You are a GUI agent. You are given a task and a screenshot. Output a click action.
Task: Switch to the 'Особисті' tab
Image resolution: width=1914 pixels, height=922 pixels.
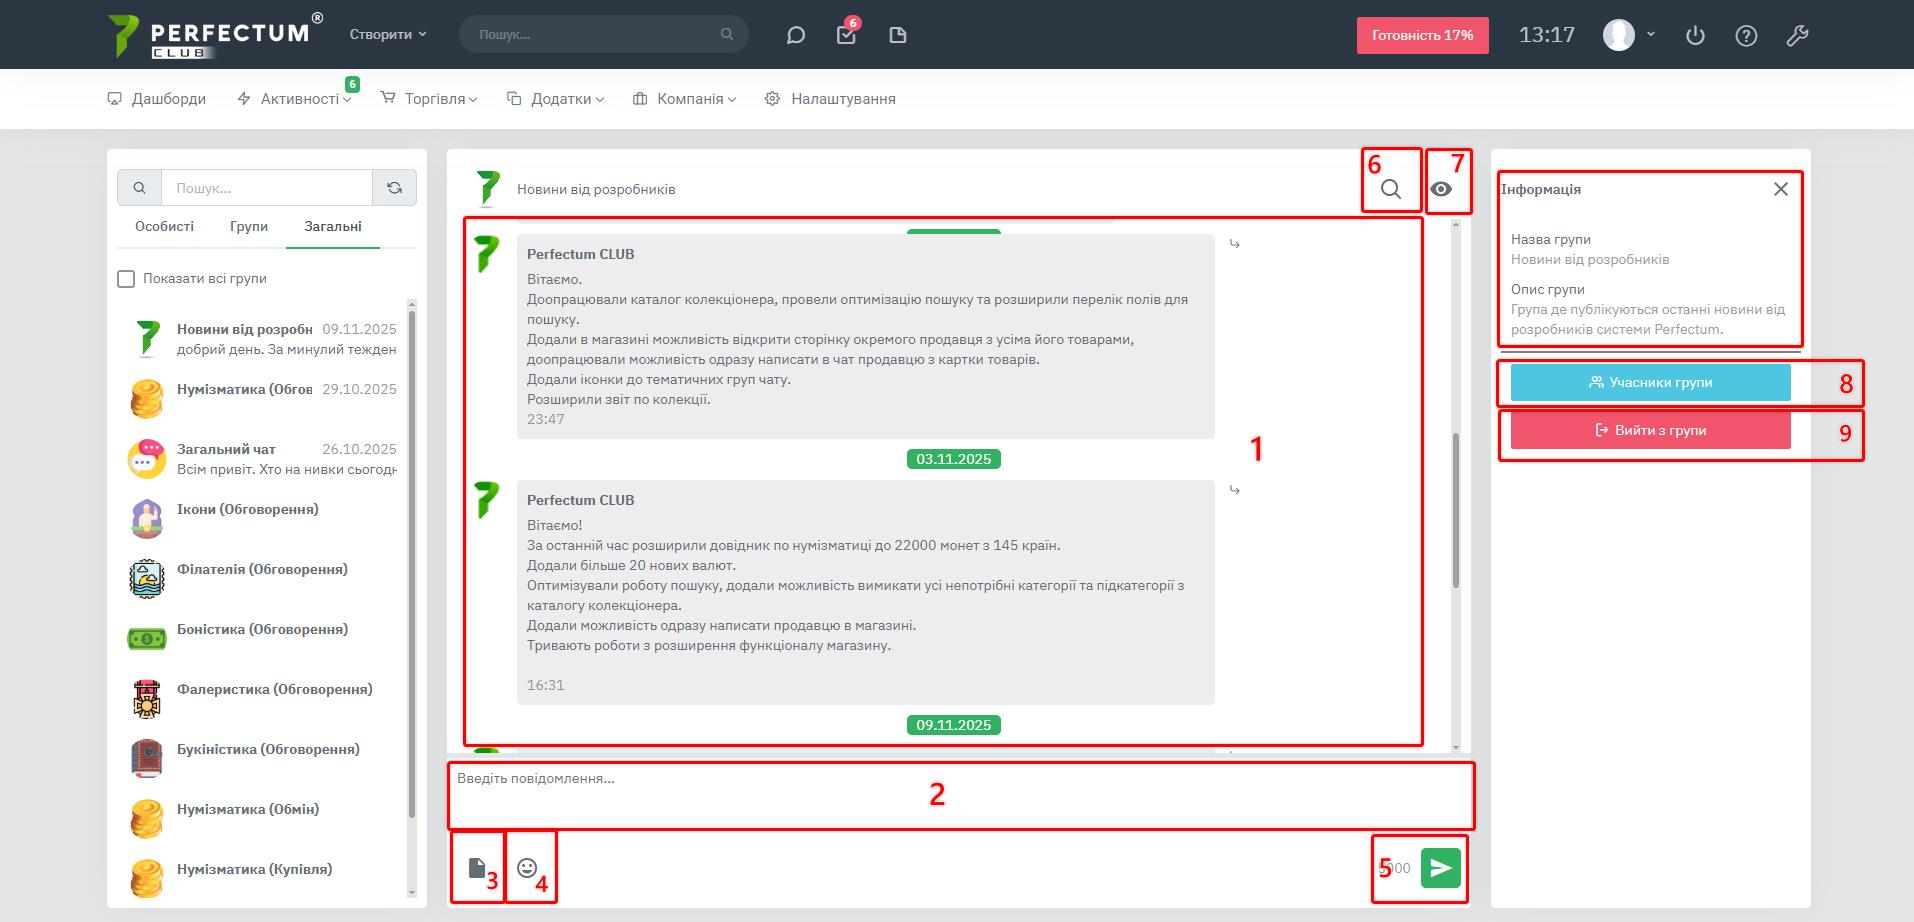[x=165, y=227]
